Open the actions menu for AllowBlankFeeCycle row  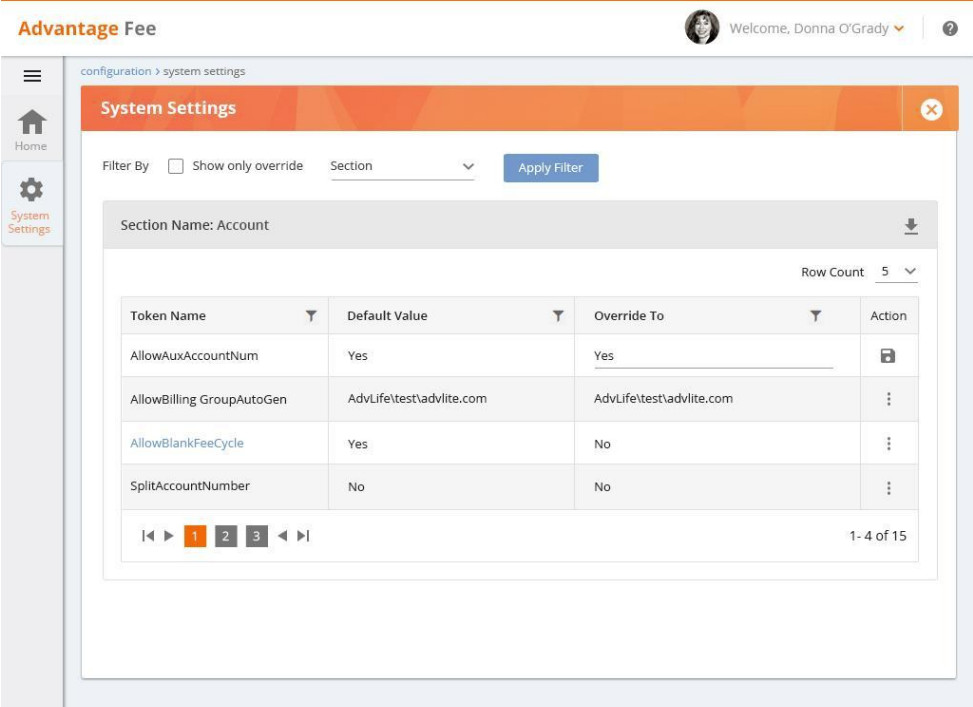click(888, 443)
